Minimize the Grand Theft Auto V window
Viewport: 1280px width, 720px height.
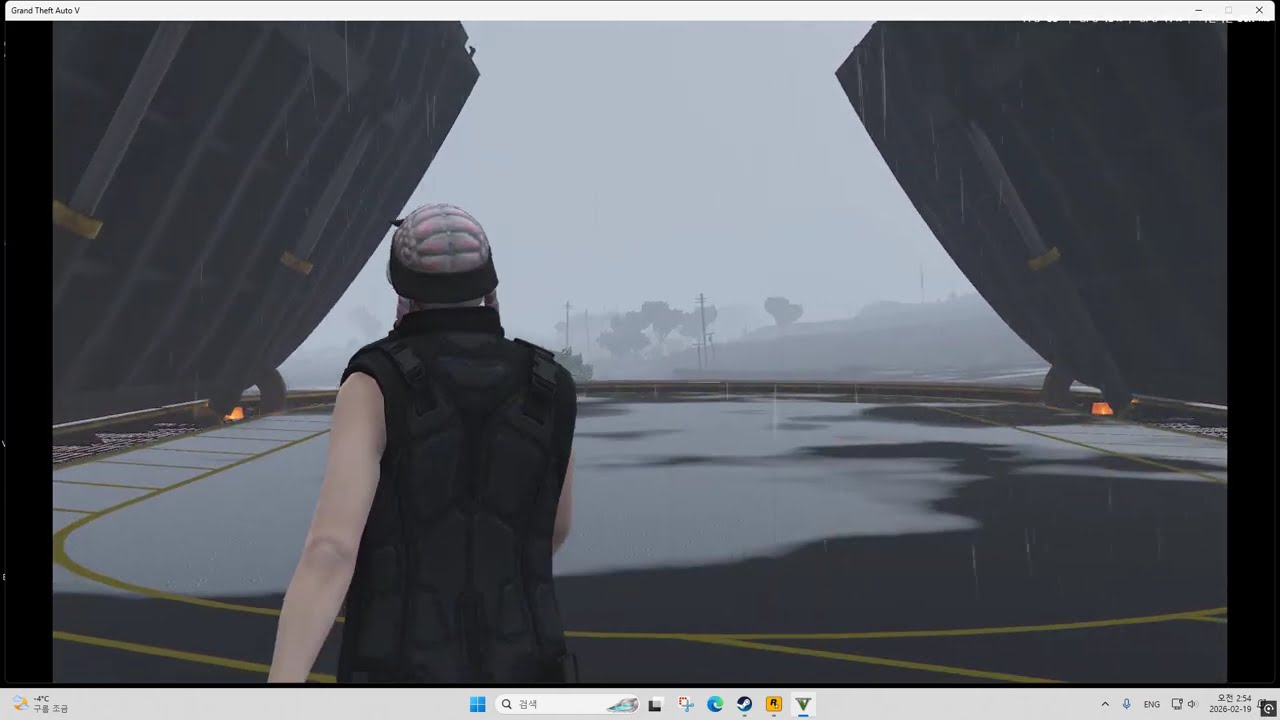coord(1198,10)
